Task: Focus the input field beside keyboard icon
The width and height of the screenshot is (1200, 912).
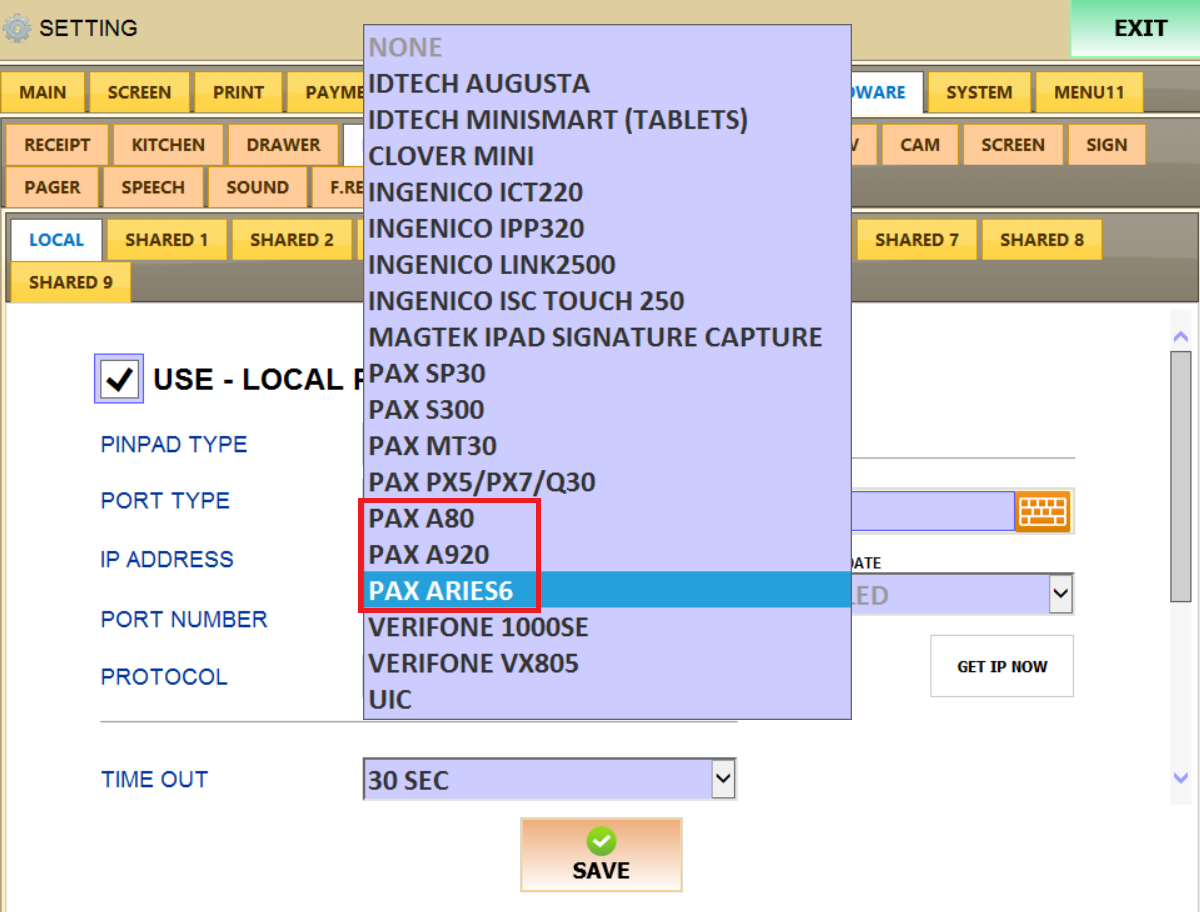Action: pyautogui.click(x=933, y=511)
